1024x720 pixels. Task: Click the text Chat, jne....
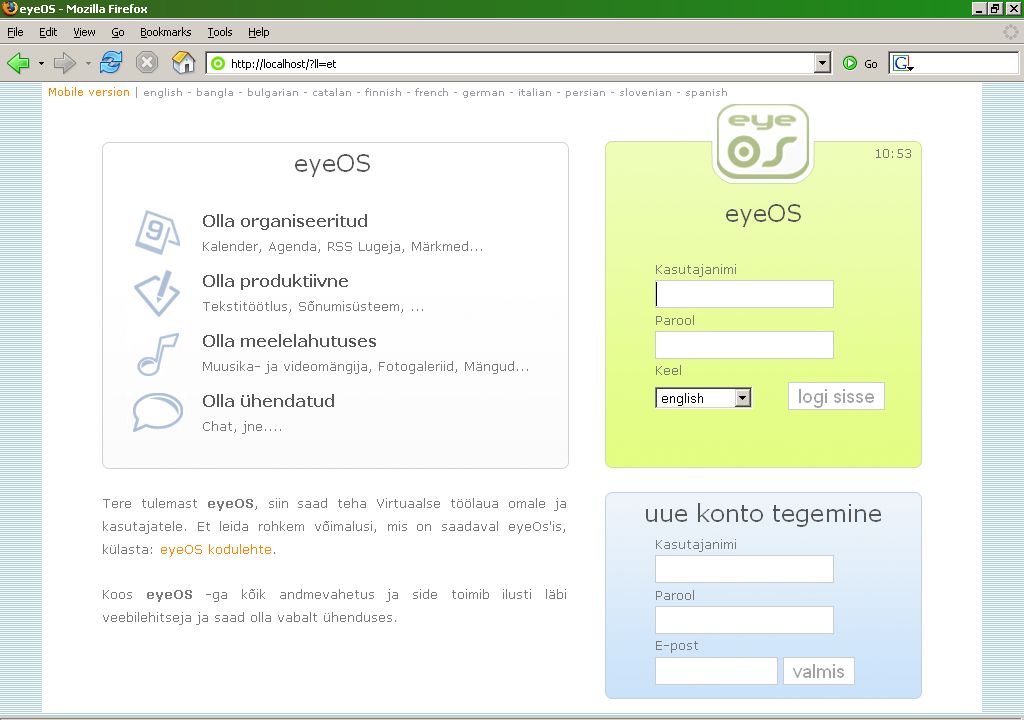pyautogui.click(x=242, y=427)
